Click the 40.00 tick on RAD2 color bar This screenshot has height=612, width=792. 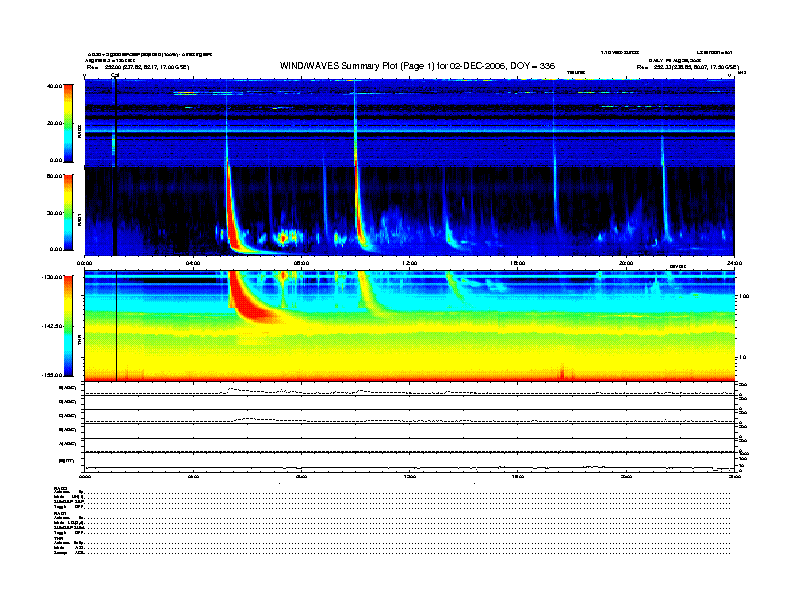[x=55, y=86]
